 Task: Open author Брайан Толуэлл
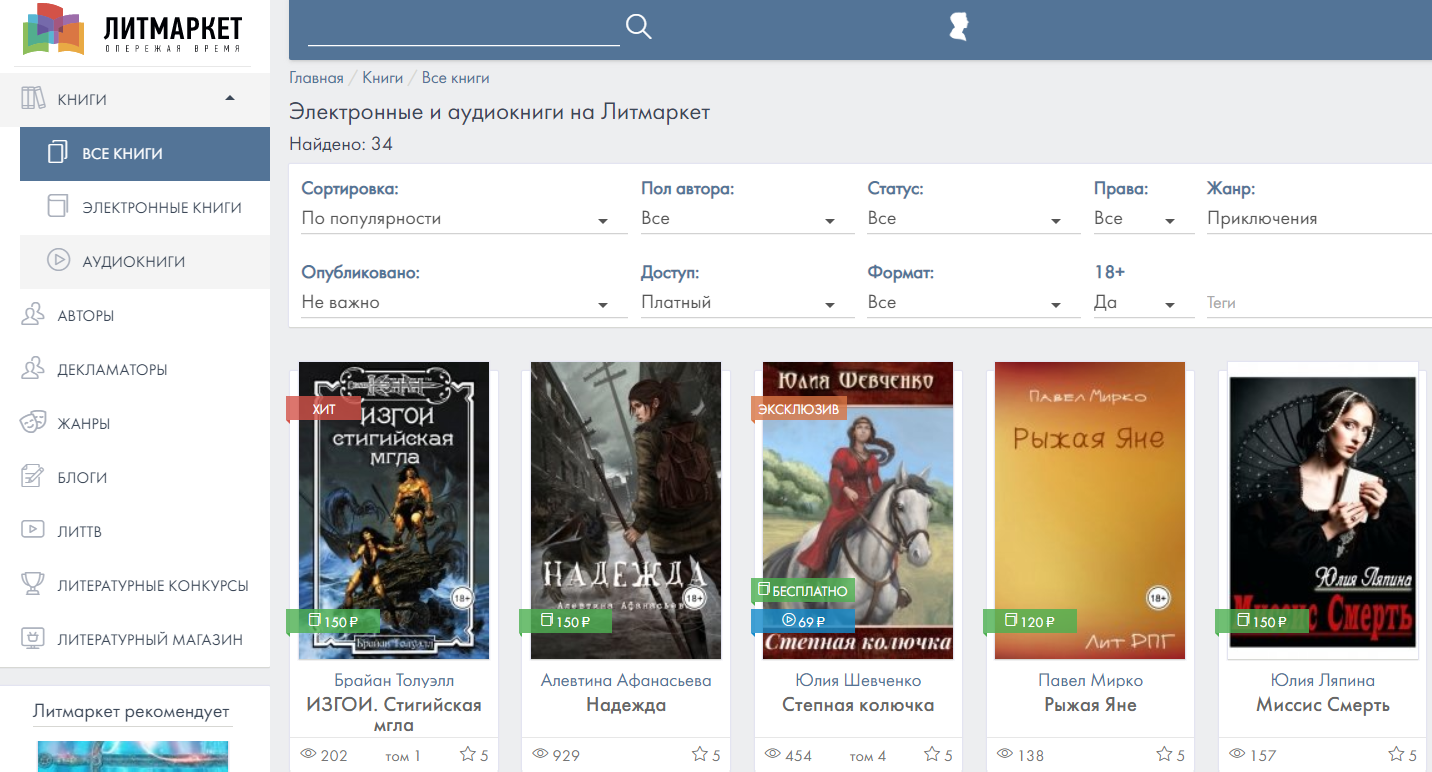(394, 680)
